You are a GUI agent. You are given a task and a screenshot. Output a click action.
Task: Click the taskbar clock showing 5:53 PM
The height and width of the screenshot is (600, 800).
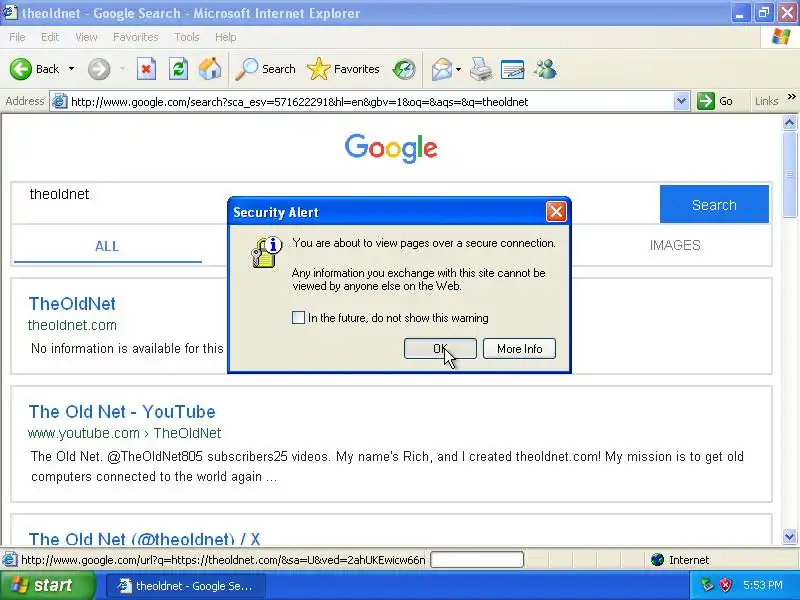click(x=763, y=585)
